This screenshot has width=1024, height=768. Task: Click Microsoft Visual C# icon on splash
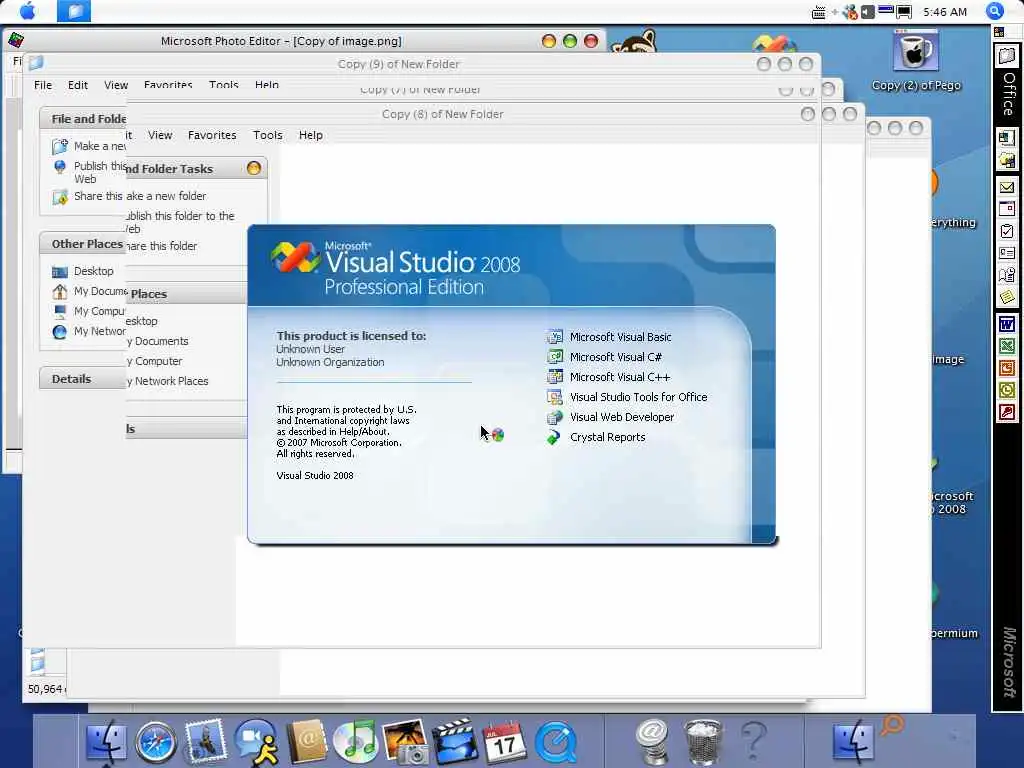[554, 357]
